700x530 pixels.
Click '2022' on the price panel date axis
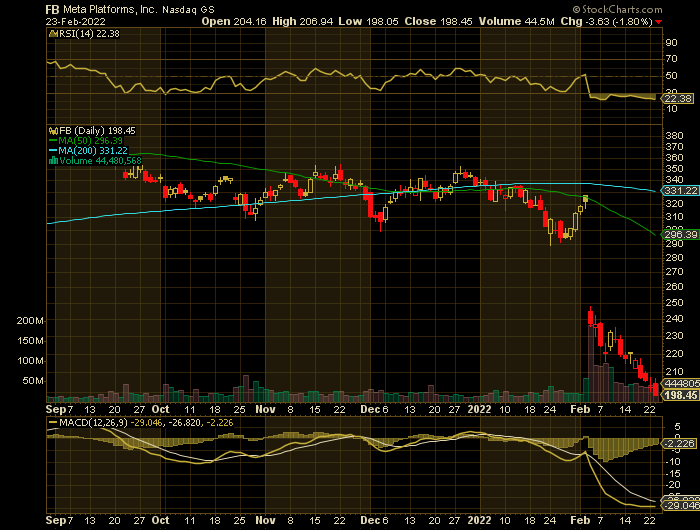(x=479, y=409)
